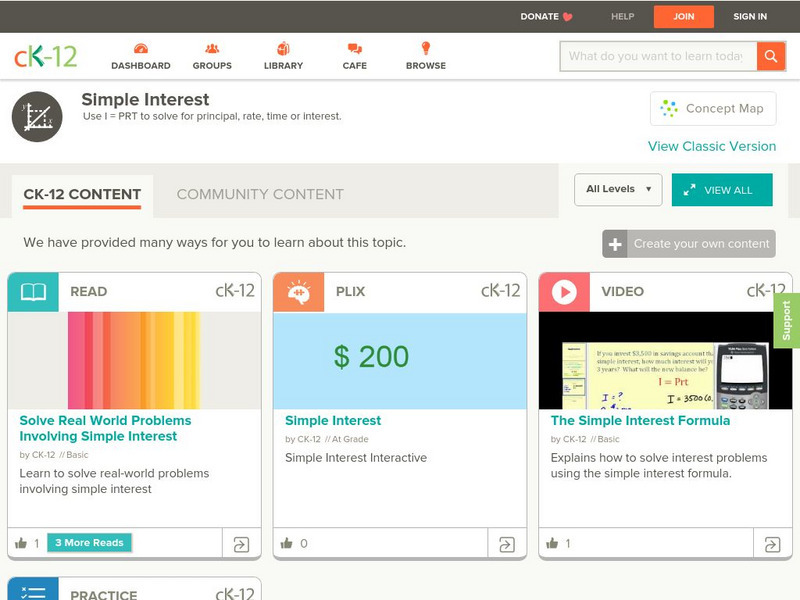Click the Sign In link
This screenshot has width=800, height=600.
(750, 17)
